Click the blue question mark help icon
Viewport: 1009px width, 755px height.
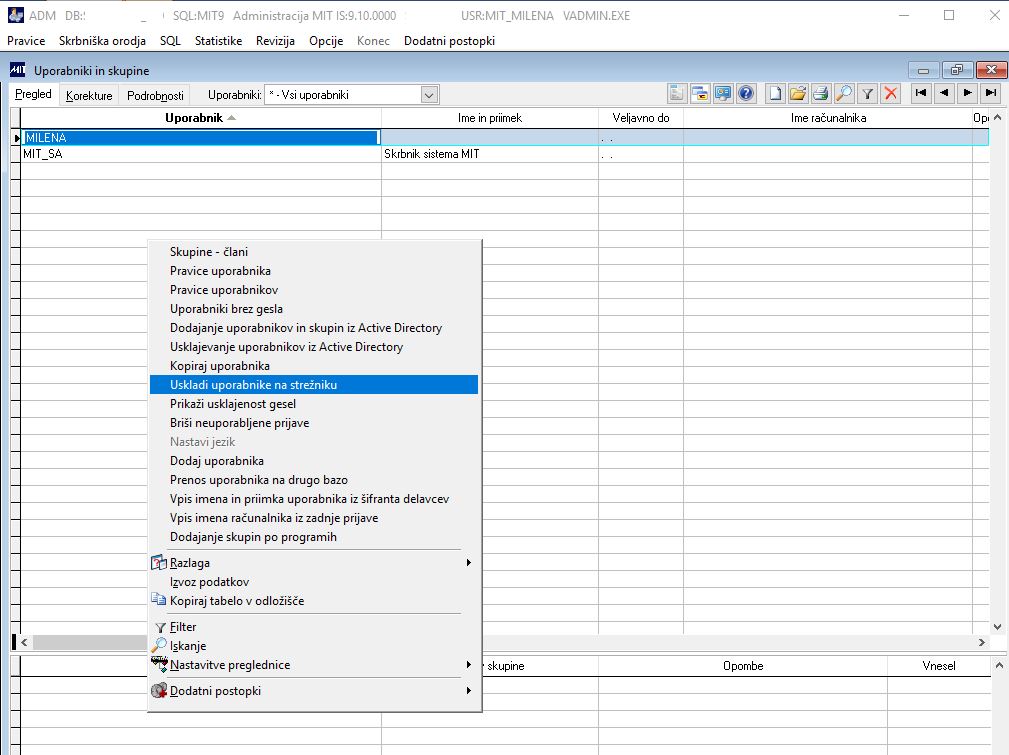[746, 93]
